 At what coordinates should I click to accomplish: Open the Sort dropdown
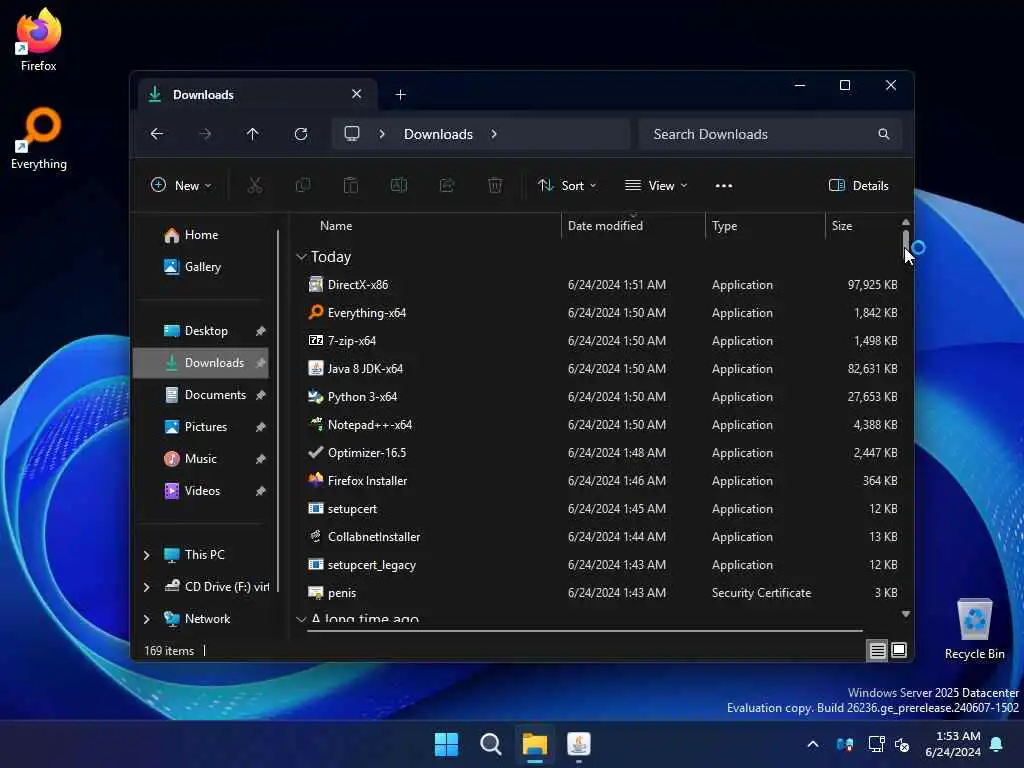click(x=567, y=185)
